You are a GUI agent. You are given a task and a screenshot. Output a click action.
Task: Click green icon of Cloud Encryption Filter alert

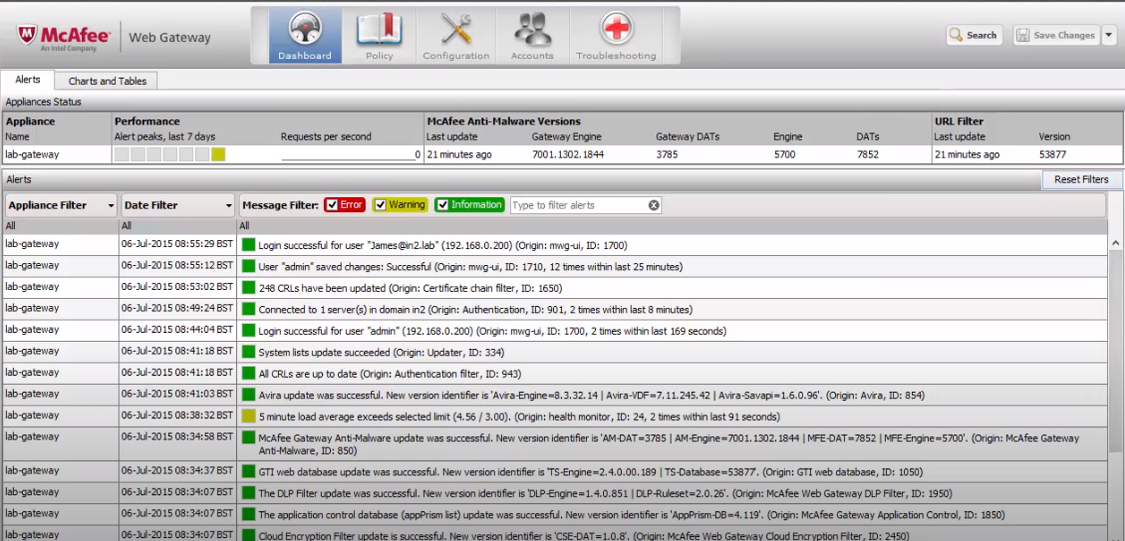pos(248,535)
